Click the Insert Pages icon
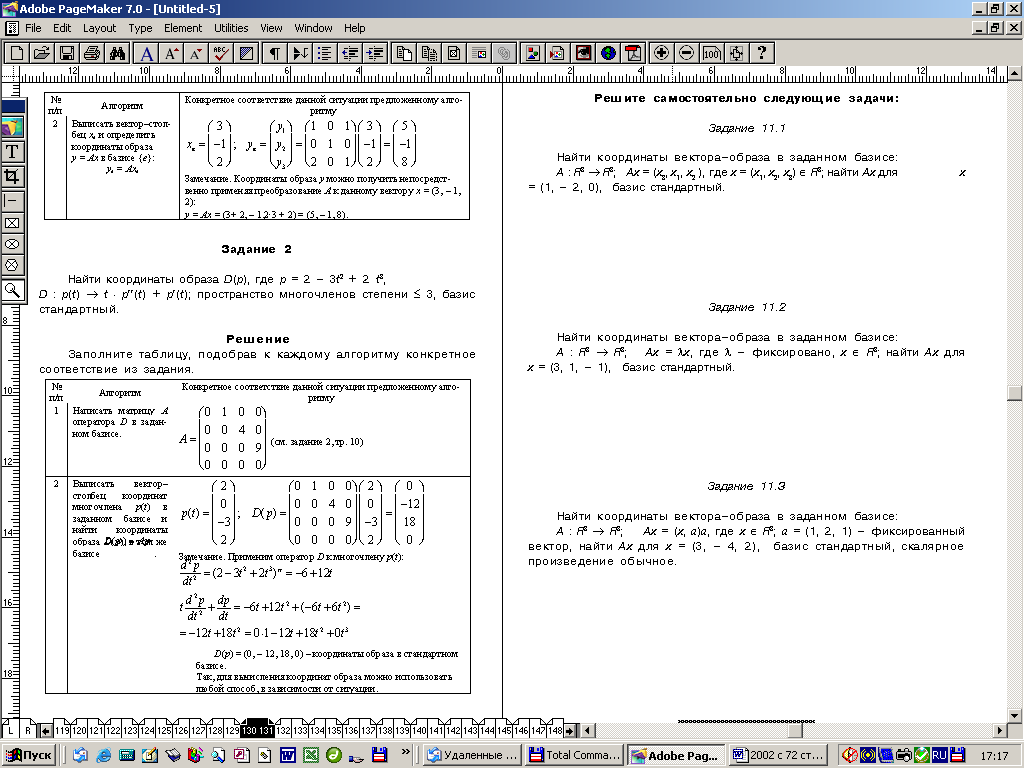 click(404, 53)
